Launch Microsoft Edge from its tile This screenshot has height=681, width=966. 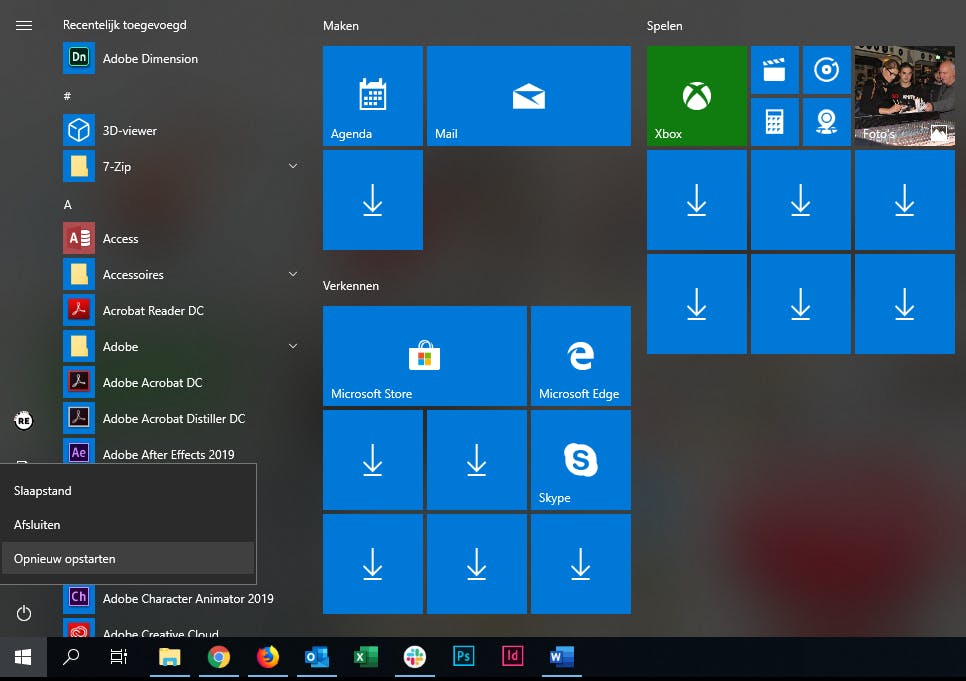point(580,356)
